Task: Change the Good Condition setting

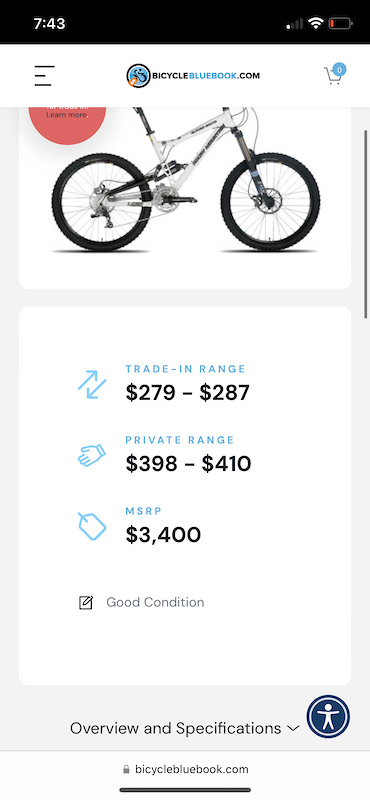Action: coord(155,603)
